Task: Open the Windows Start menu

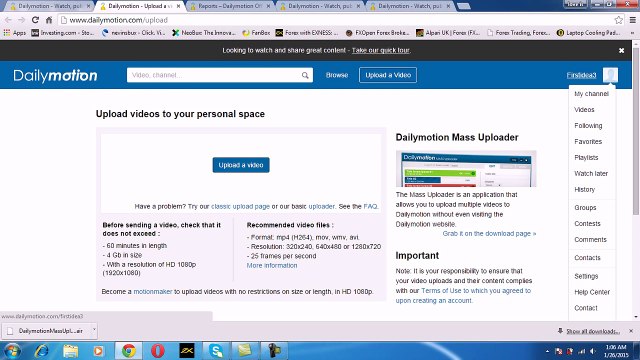Action: click(x=12, y=351)
